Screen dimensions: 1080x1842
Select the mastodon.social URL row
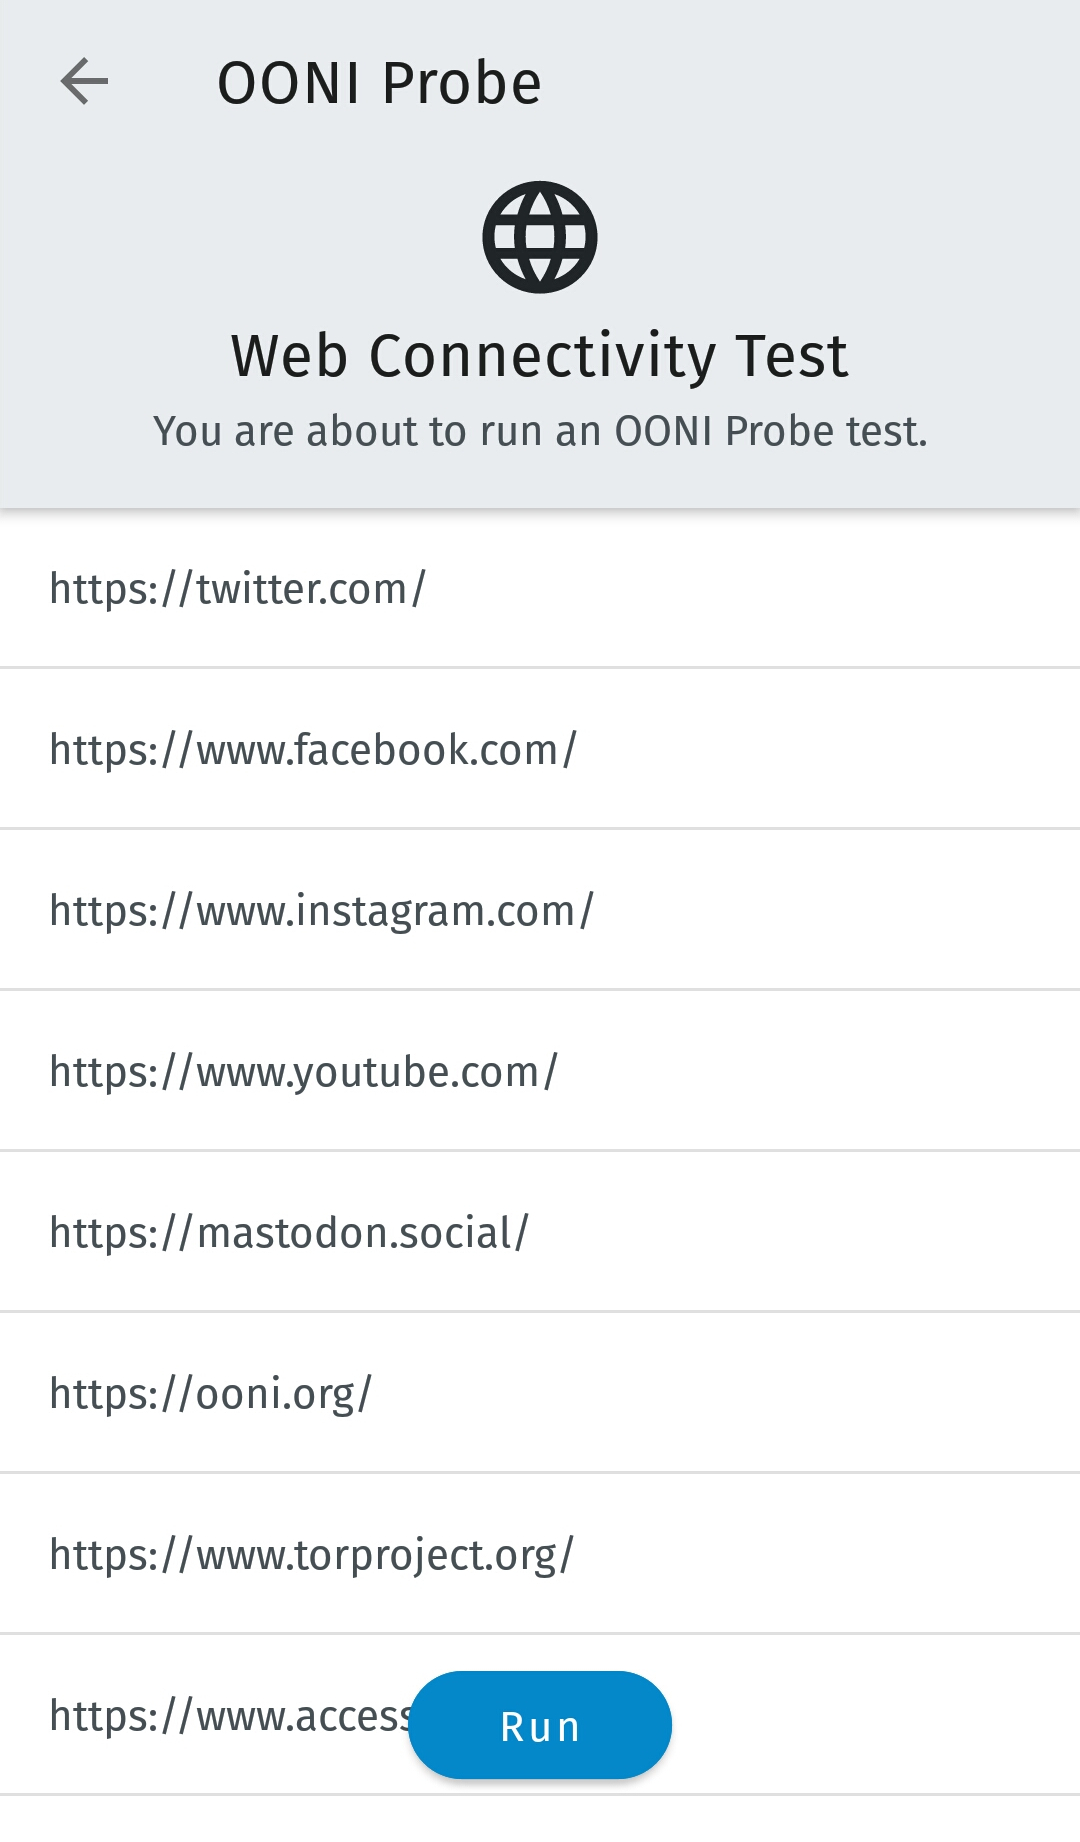[289, 1233]
